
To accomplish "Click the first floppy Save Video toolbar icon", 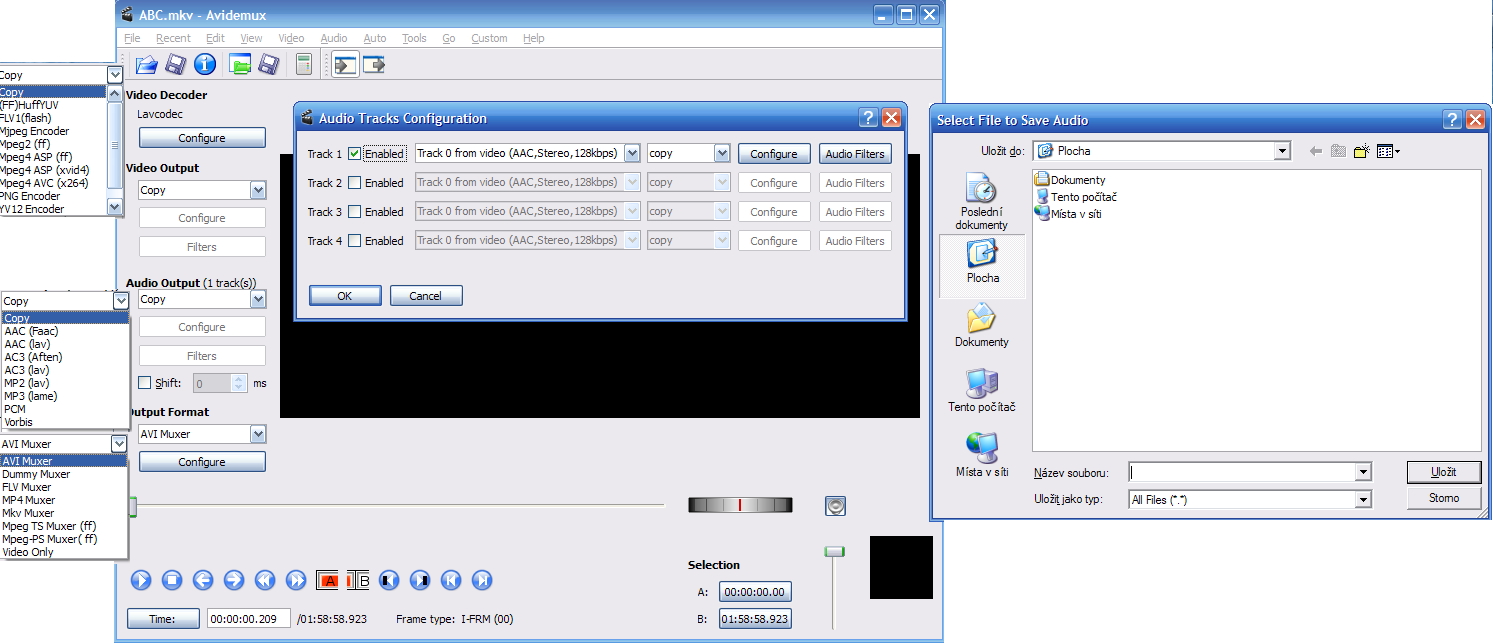I will pos(176,65).
